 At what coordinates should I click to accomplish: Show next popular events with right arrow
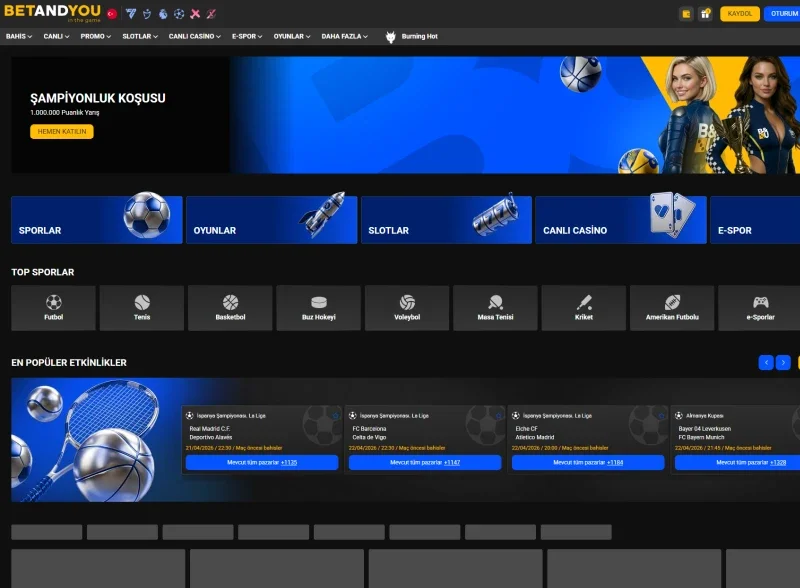(x=783, y=362)
